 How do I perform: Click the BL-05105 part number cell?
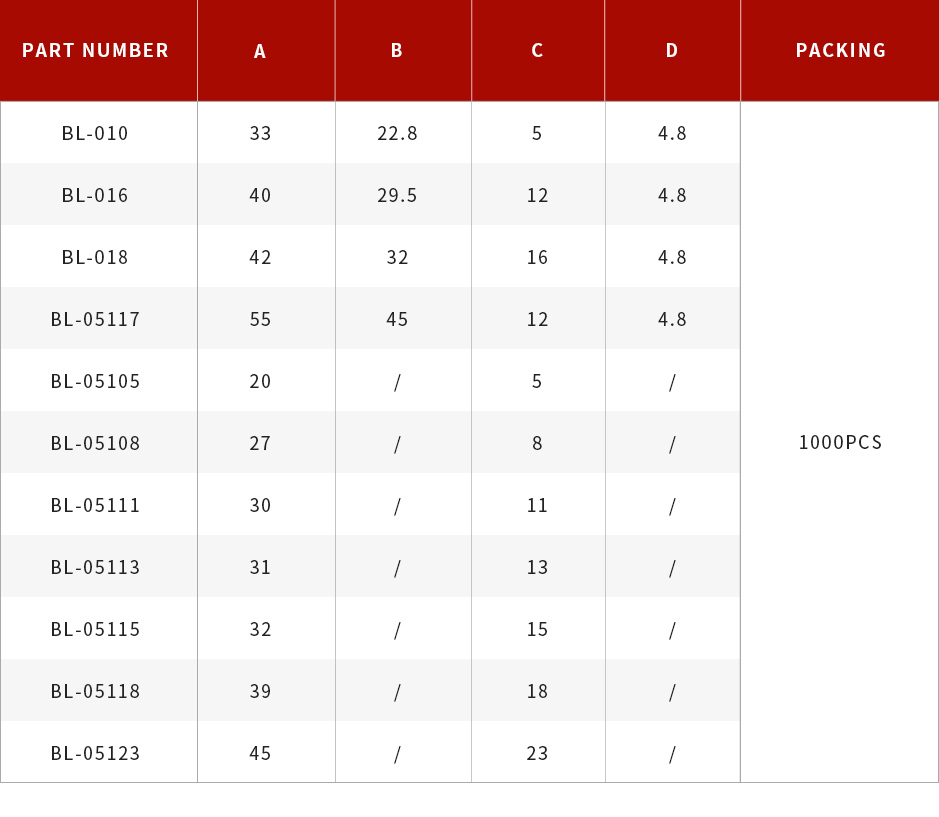click(95, 381)
